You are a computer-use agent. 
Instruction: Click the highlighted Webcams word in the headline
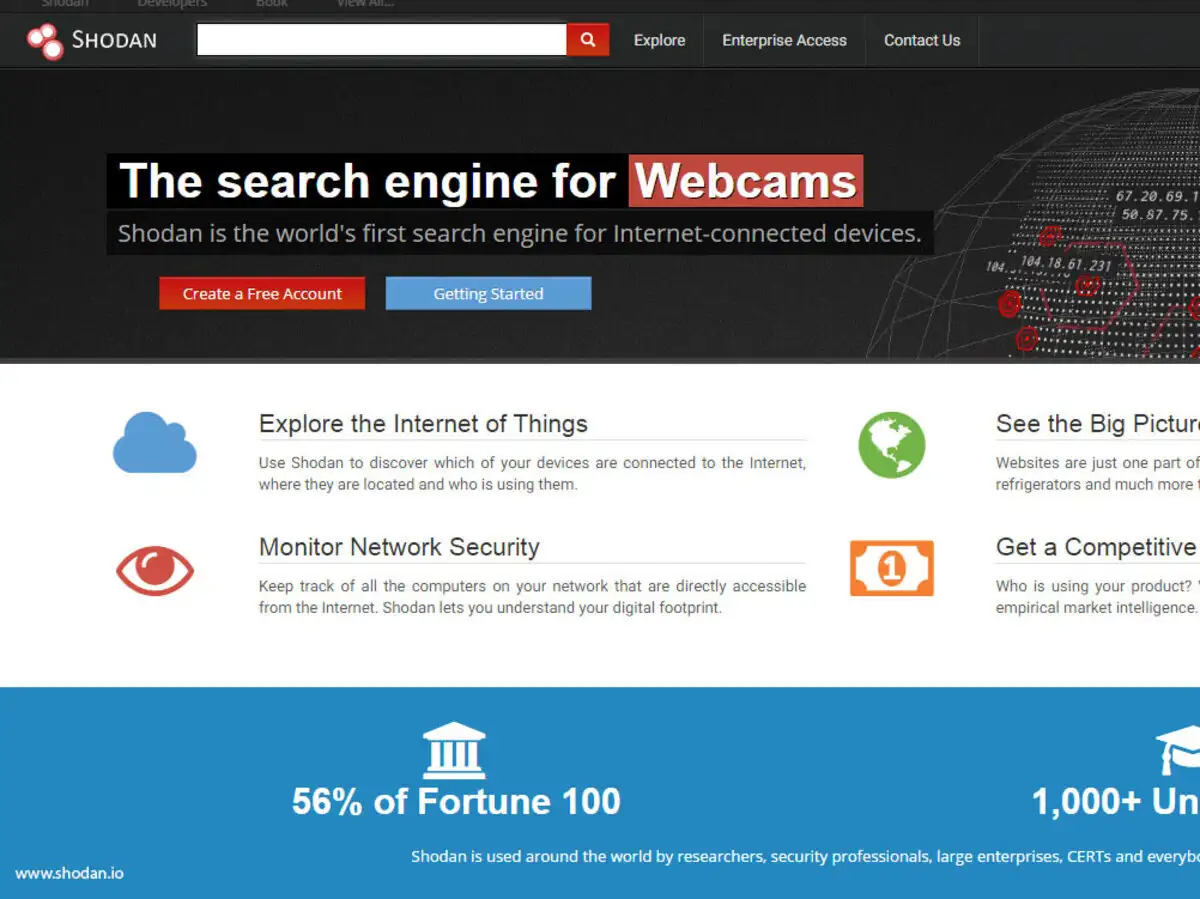click(746, 181)
